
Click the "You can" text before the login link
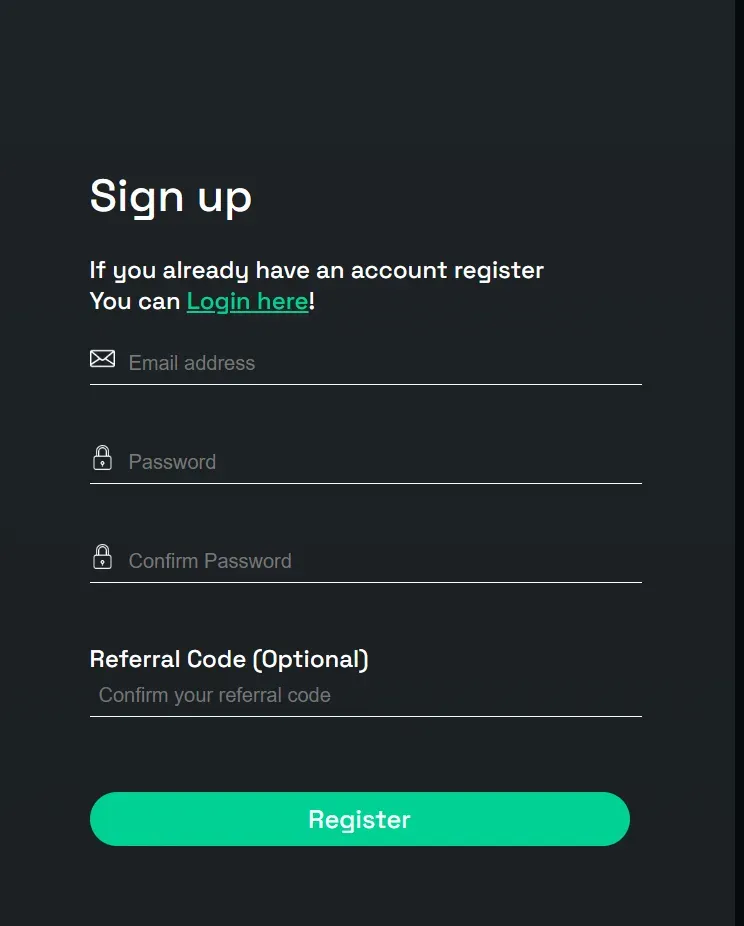tap(134, 301)
